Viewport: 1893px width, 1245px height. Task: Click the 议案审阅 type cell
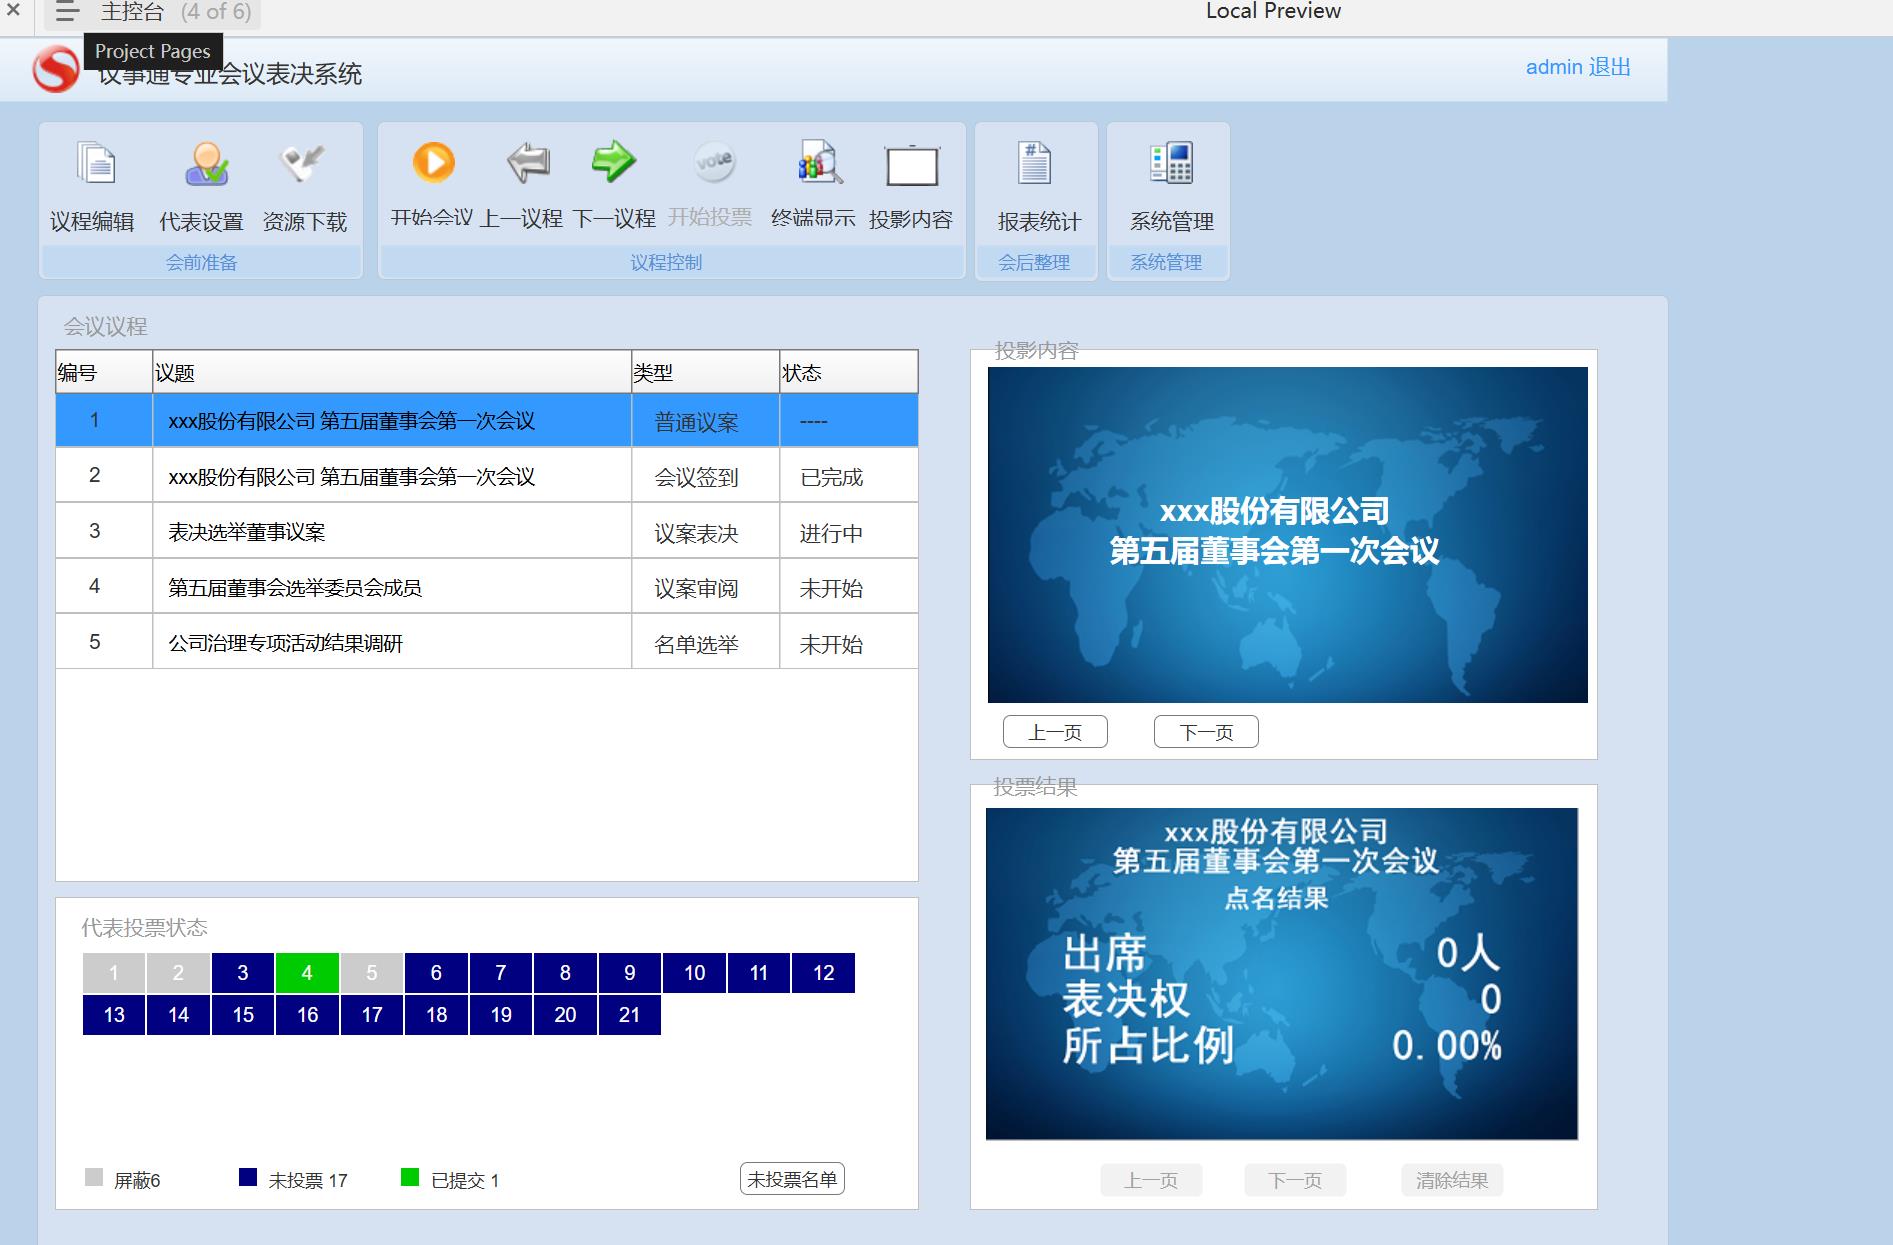click(x=705, y=586)
